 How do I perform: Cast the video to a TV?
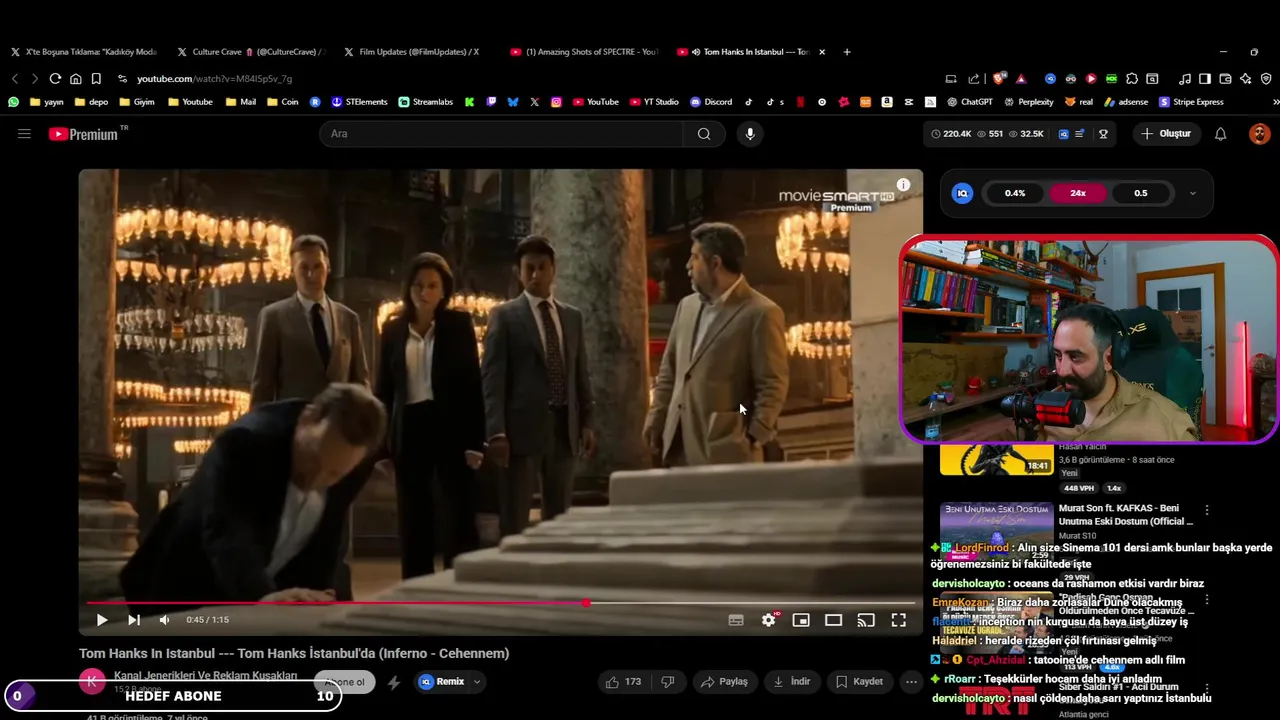(866, 620)
